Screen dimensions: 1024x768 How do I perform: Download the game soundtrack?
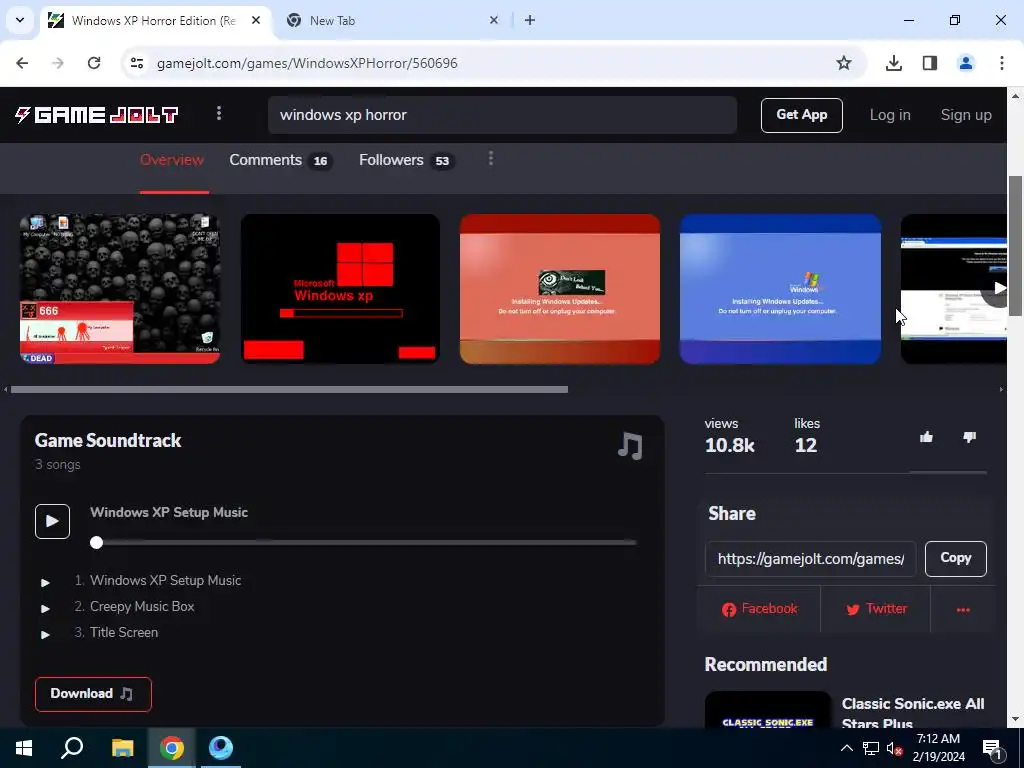click(93, 694)
